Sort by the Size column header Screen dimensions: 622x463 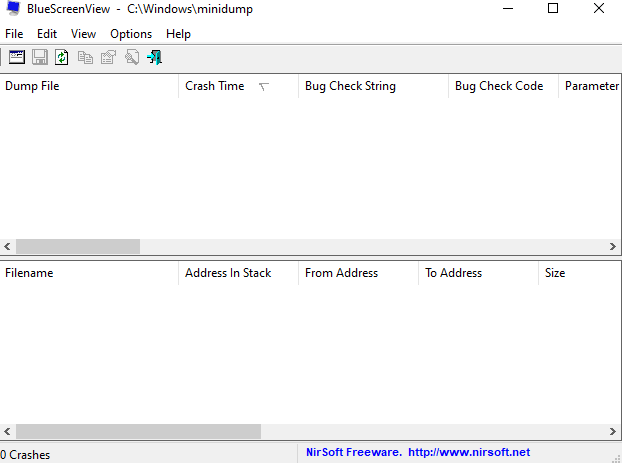[x=580, y=273]
